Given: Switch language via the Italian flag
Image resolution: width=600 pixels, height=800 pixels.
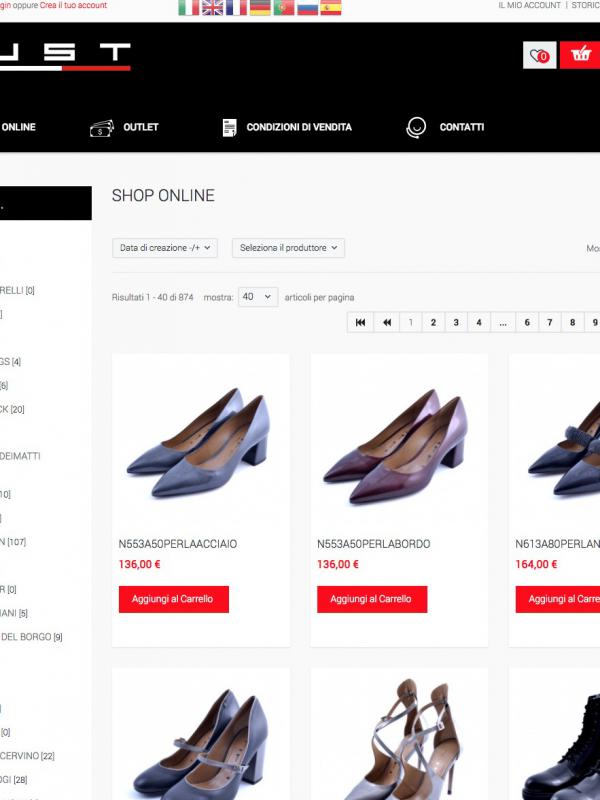Looking at the screenshot, I should [x=189, y=8].
